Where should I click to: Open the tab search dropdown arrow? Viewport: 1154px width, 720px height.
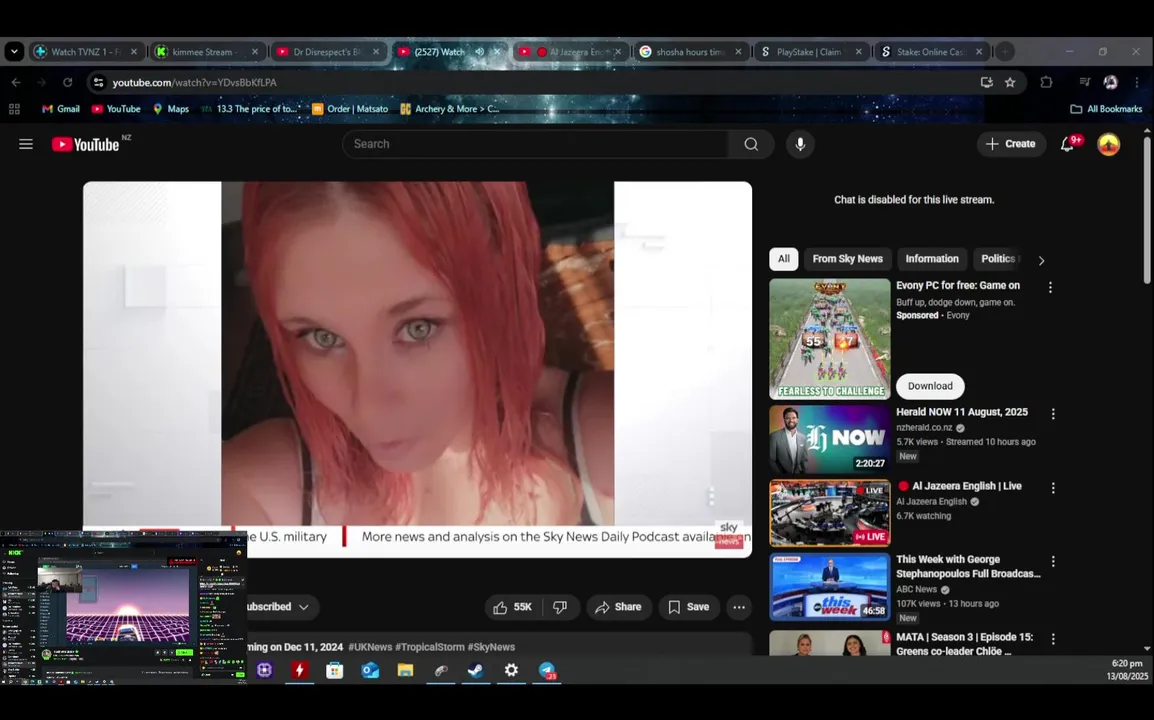coord(14,52)
